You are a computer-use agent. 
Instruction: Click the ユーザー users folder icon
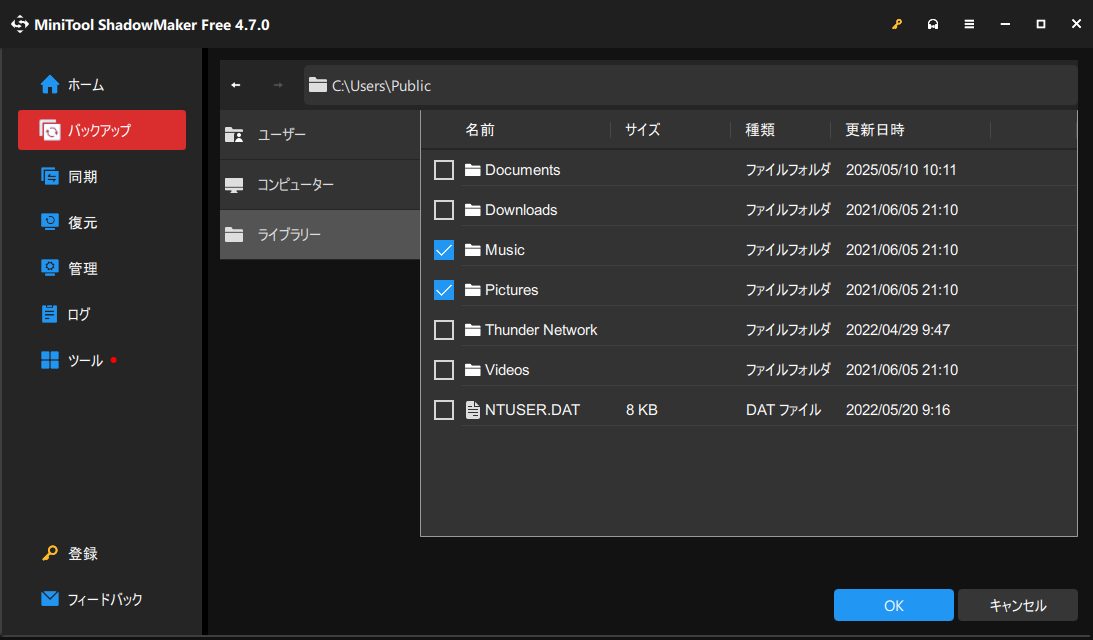tap(234, 135)
